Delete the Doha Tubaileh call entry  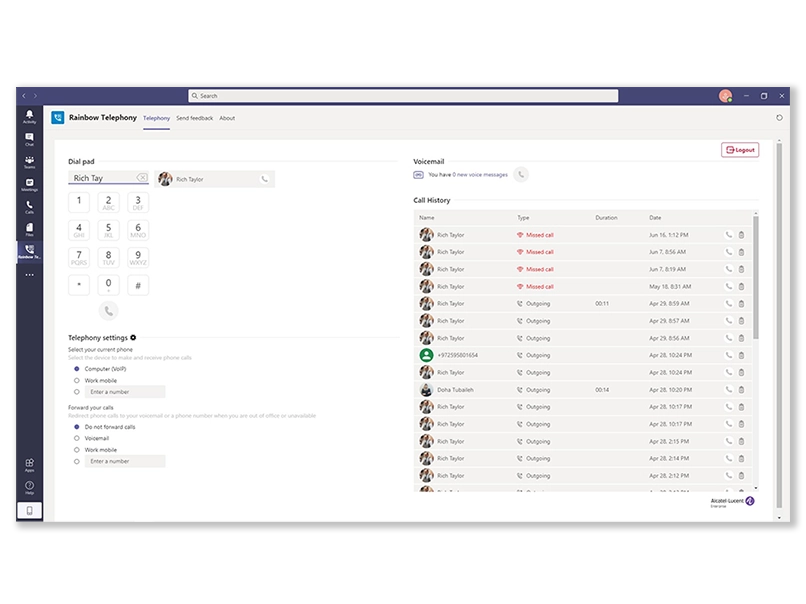741,390
